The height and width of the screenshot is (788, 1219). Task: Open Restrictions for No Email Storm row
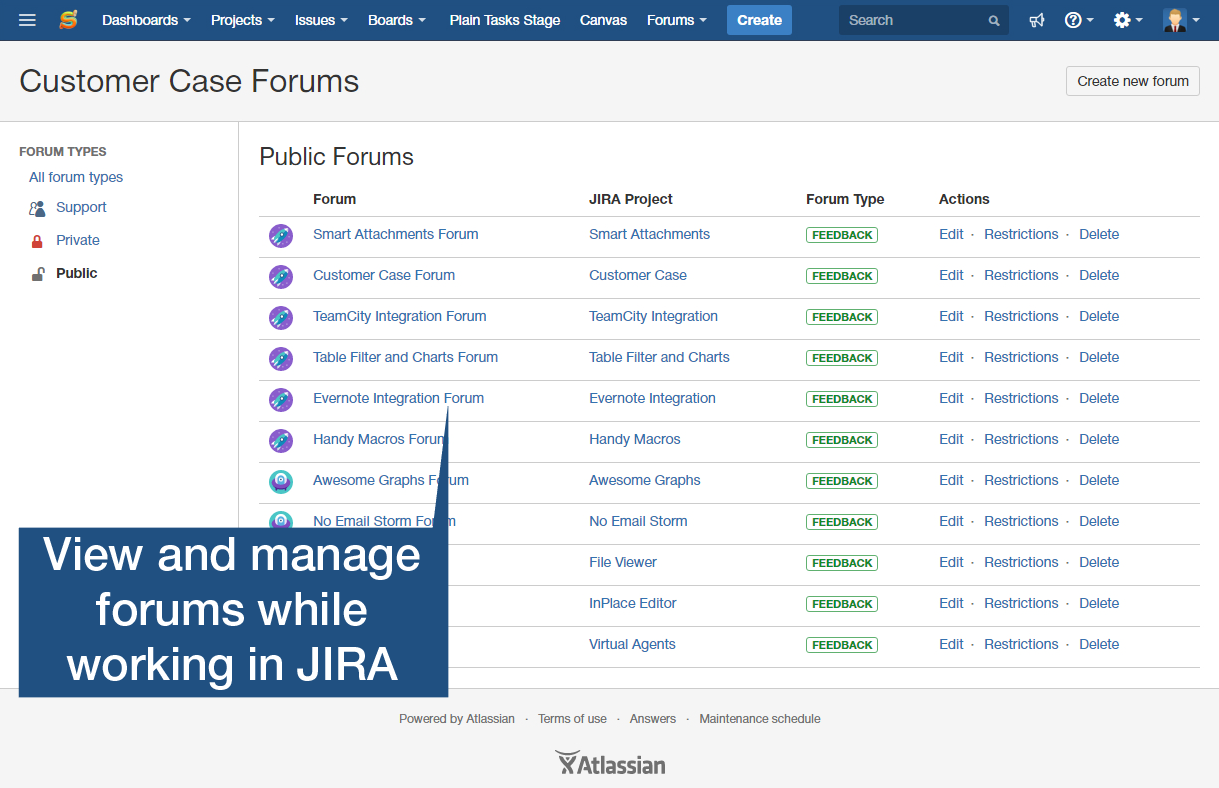tap(1021, 521)
